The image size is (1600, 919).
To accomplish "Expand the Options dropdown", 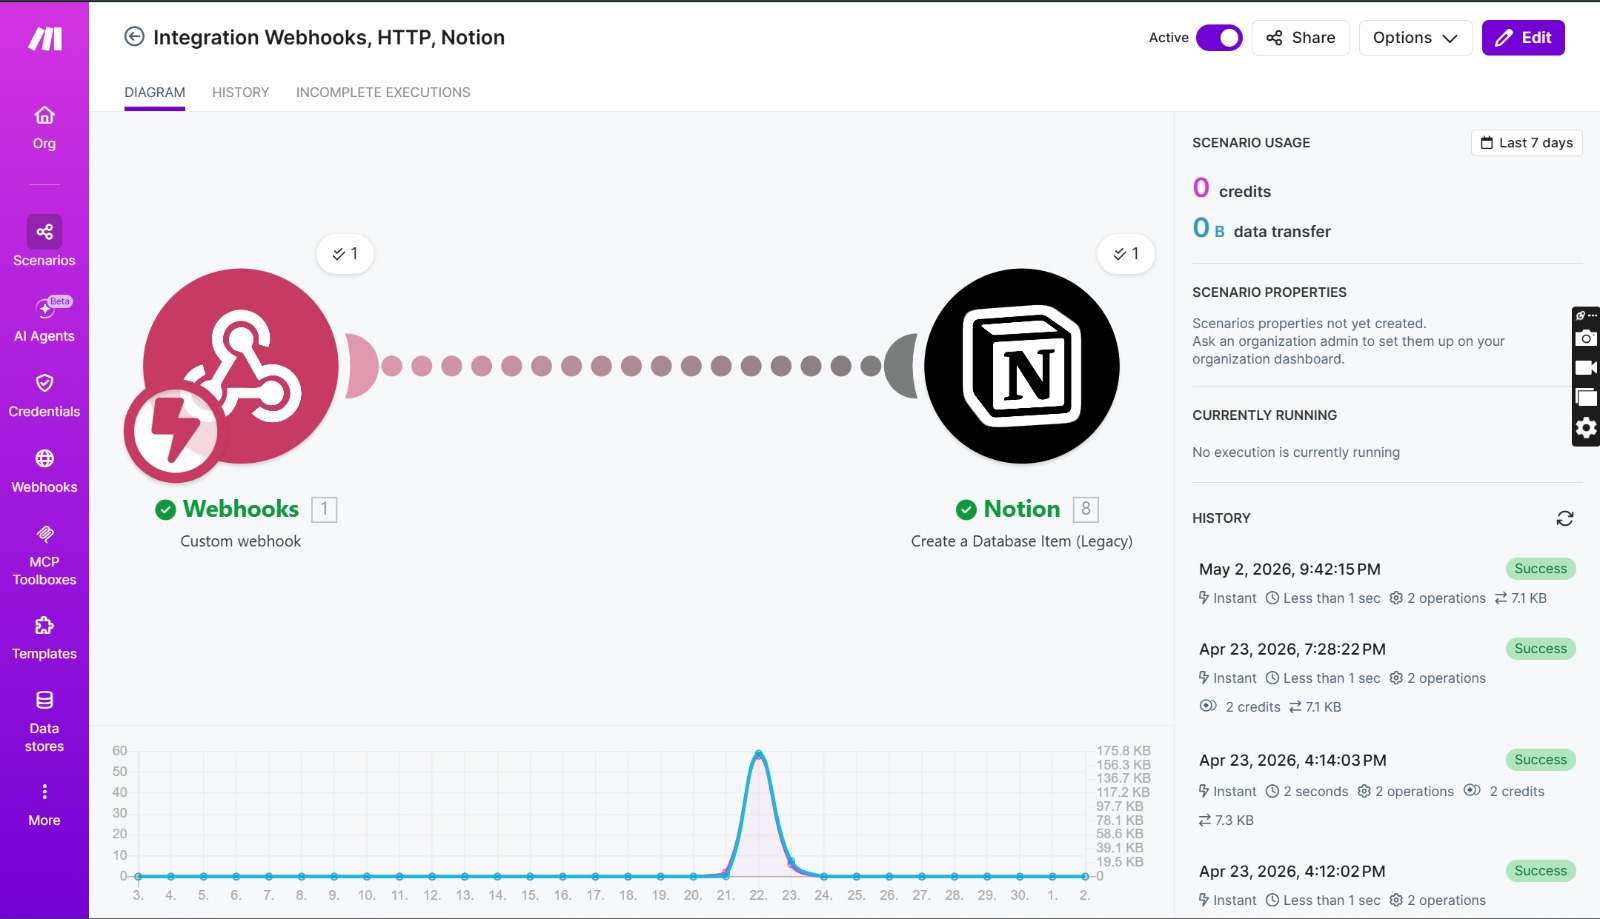I will point(1415,38).
